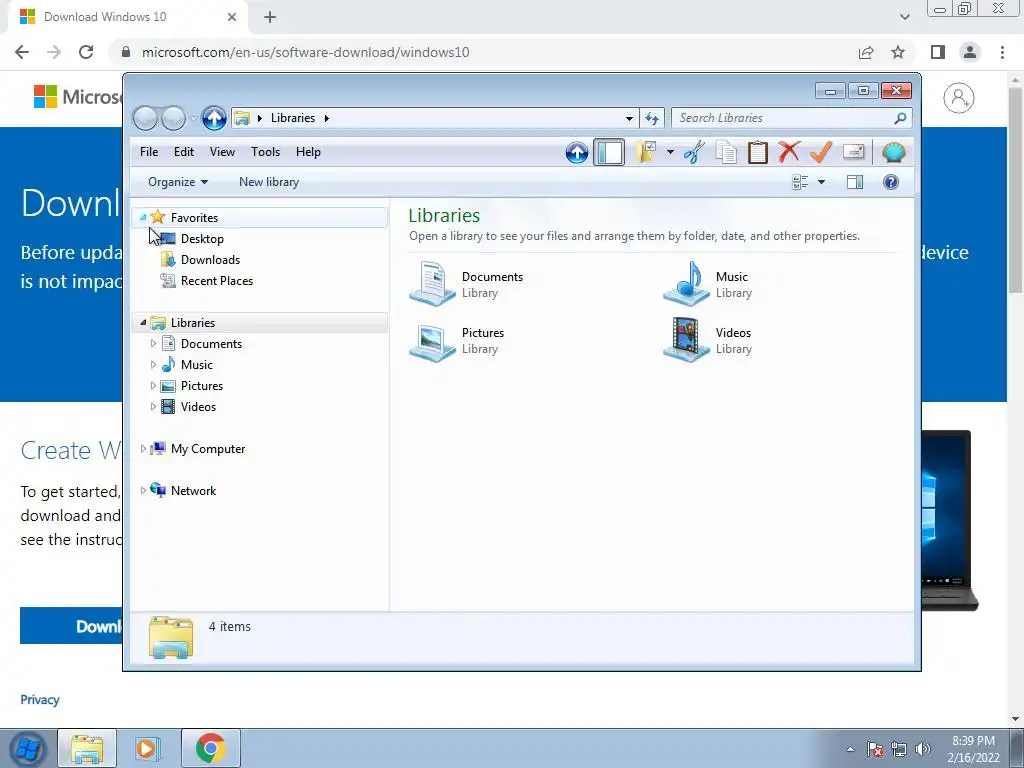Open the Chrome three-dot menu
The width and height of the screenshot is (1024, 768).
click(1002, 52)
